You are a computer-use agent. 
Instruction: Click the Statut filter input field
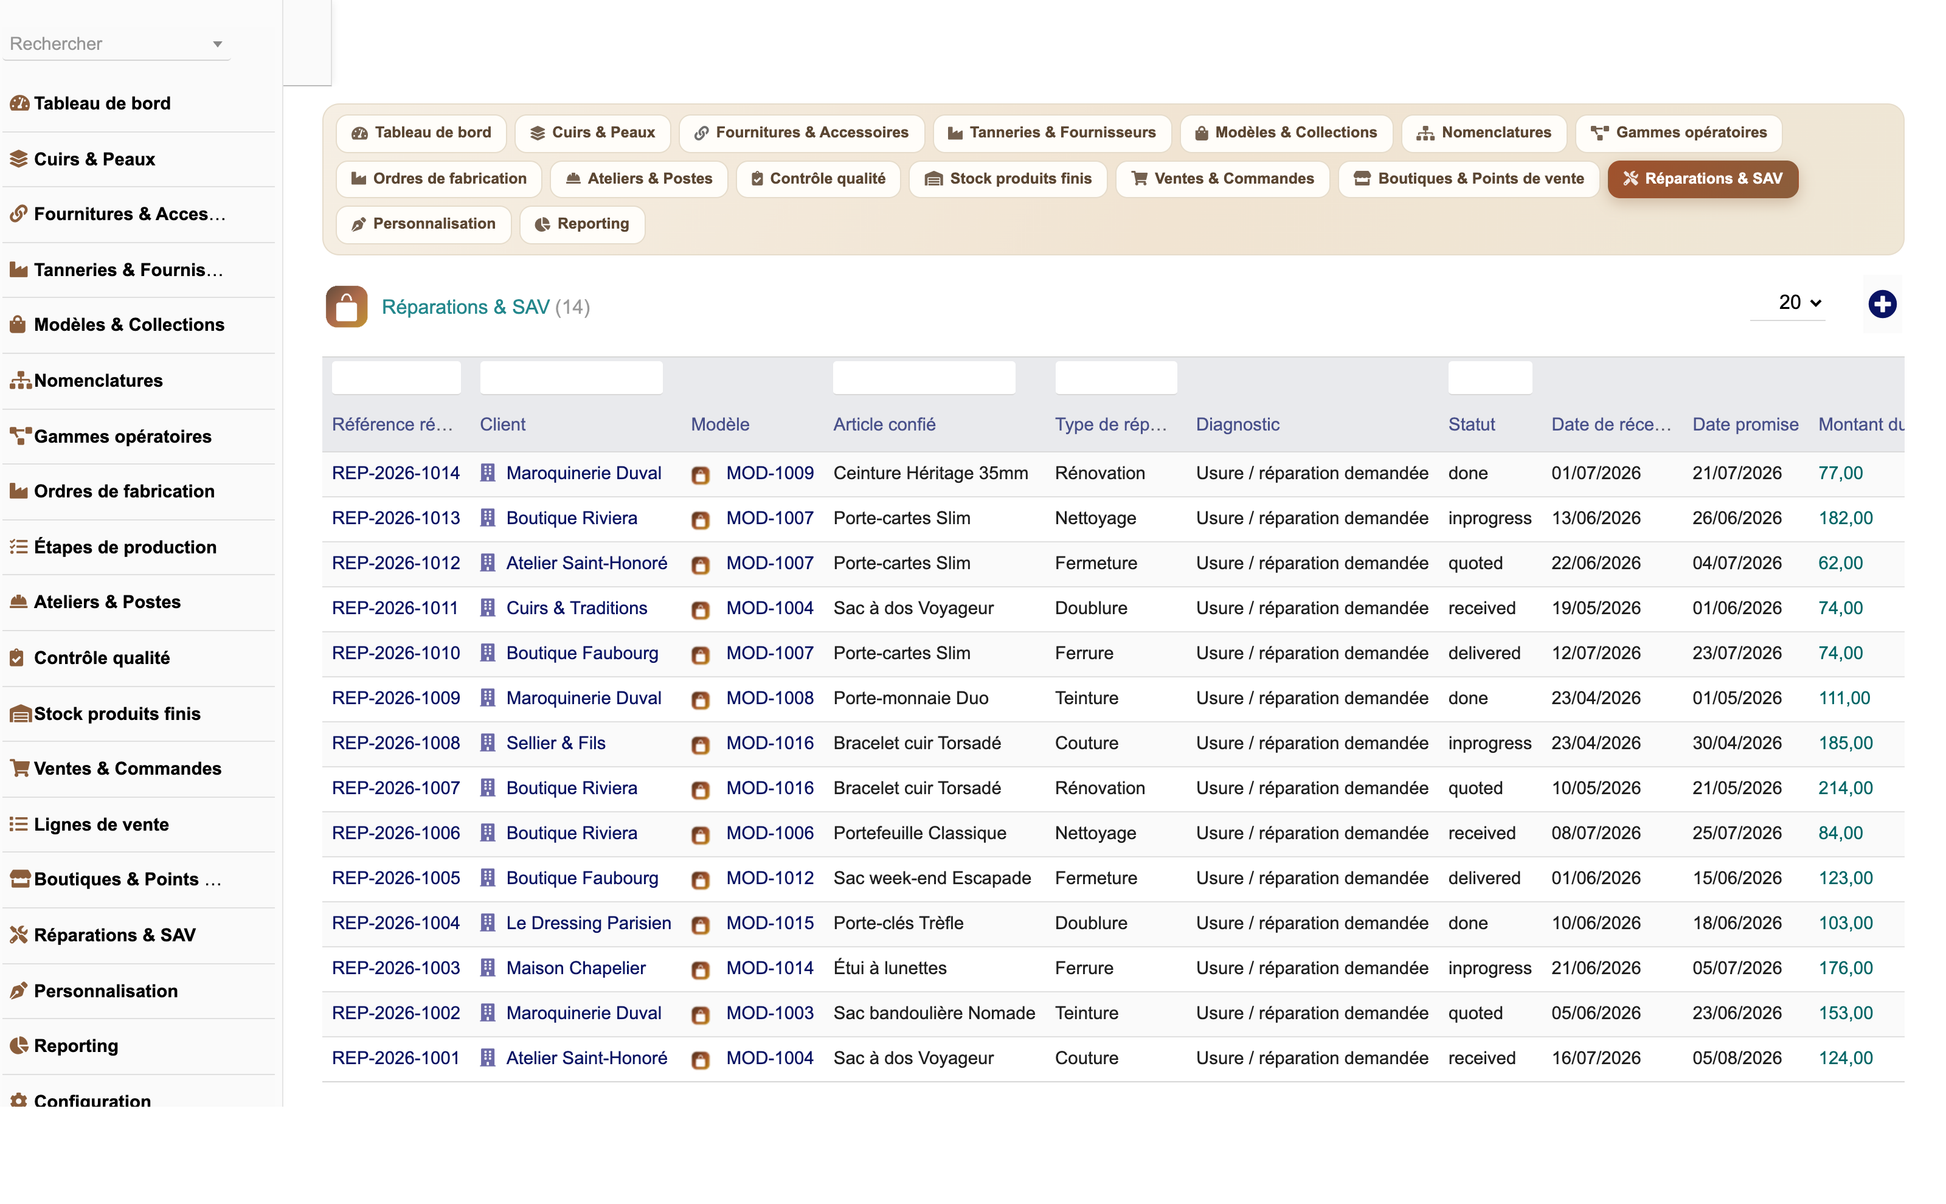(x=1490, y=378)
